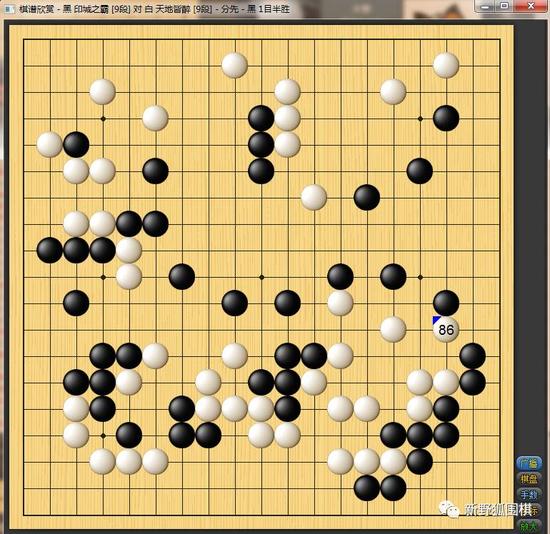Toggle the 手数 move numbers button
The image size is (550, 534).
pyautogui.click(x=529, y=495)
